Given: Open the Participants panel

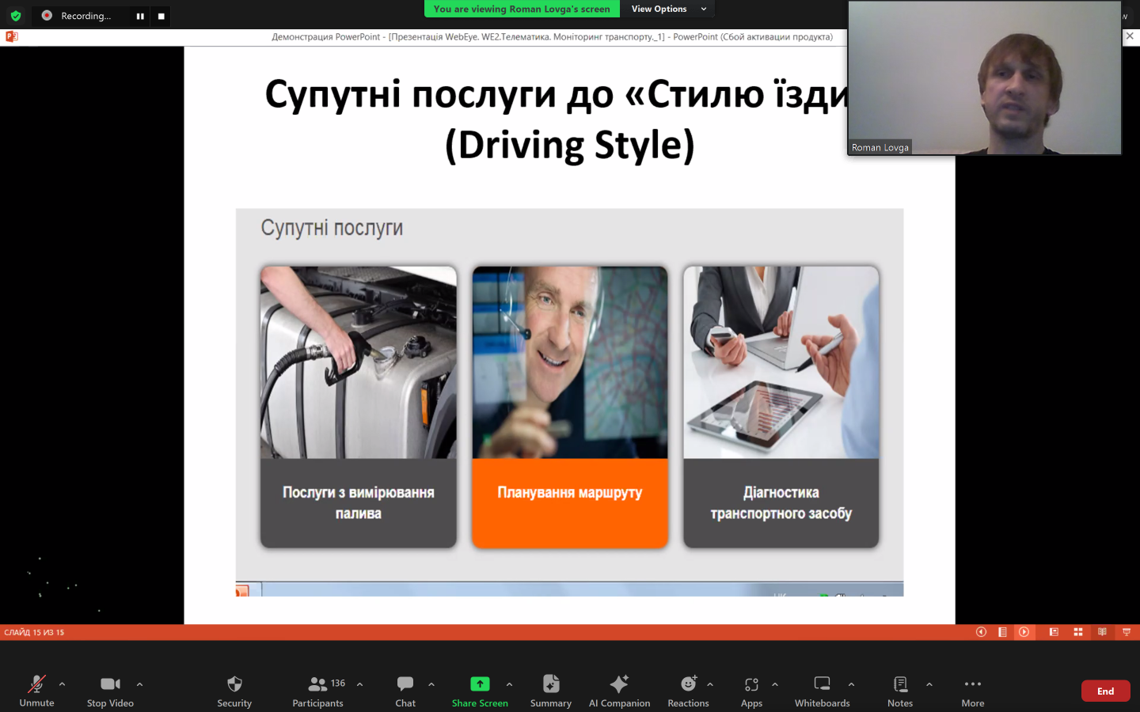Looking at the screenshot, I should (x=318, y=690).
